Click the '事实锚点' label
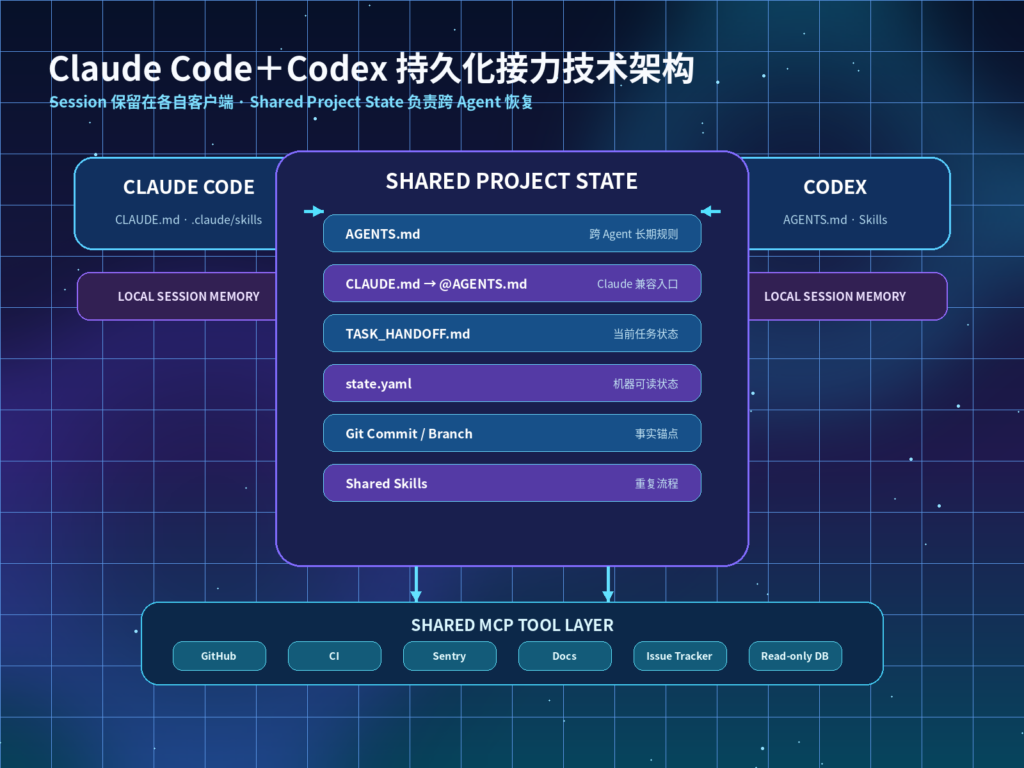This screenshot has width=1024, height=768. coord(656,434)
